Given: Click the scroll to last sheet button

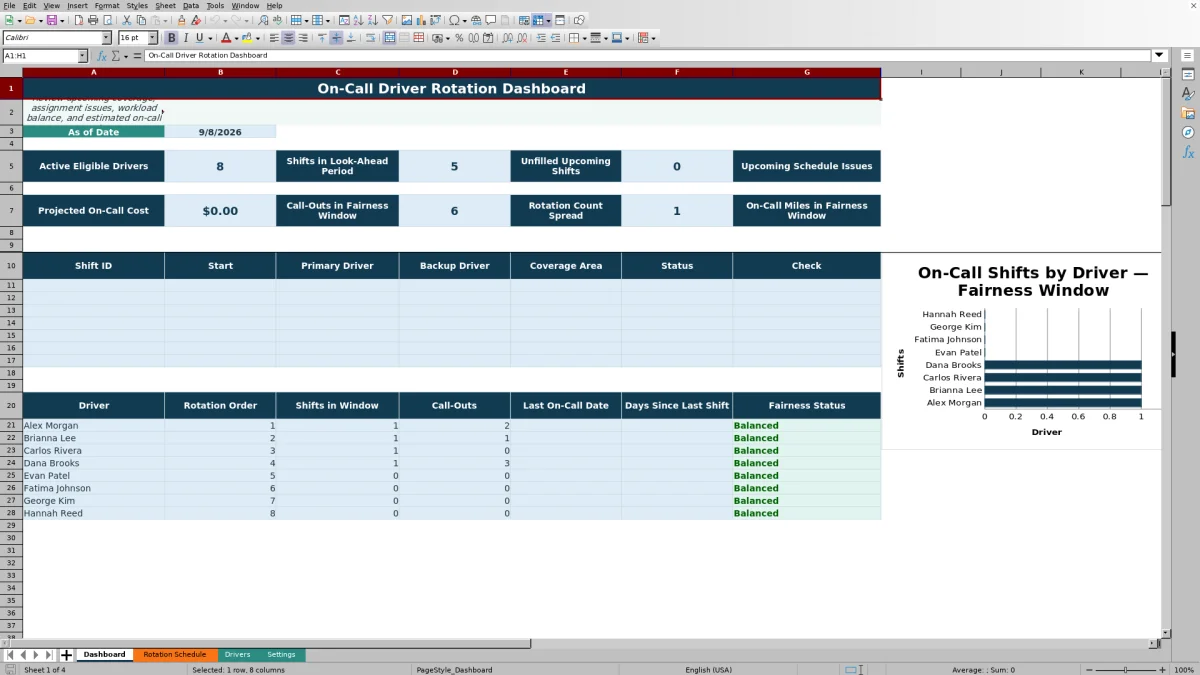Looking at the screenshot, I should click(x=49, y=655).
